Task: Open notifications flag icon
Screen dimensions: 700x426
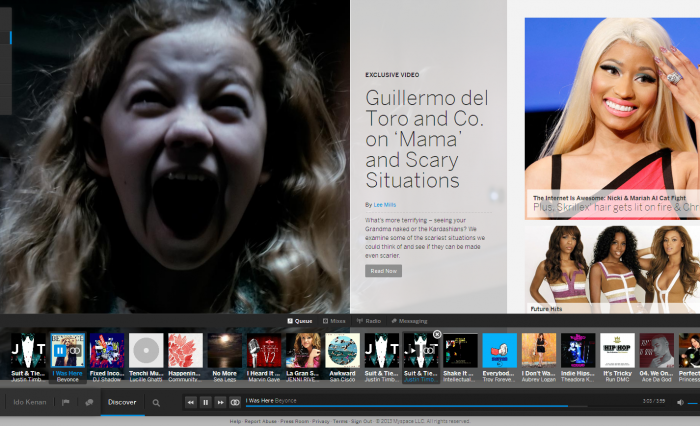Action: (x=66, y=402)
